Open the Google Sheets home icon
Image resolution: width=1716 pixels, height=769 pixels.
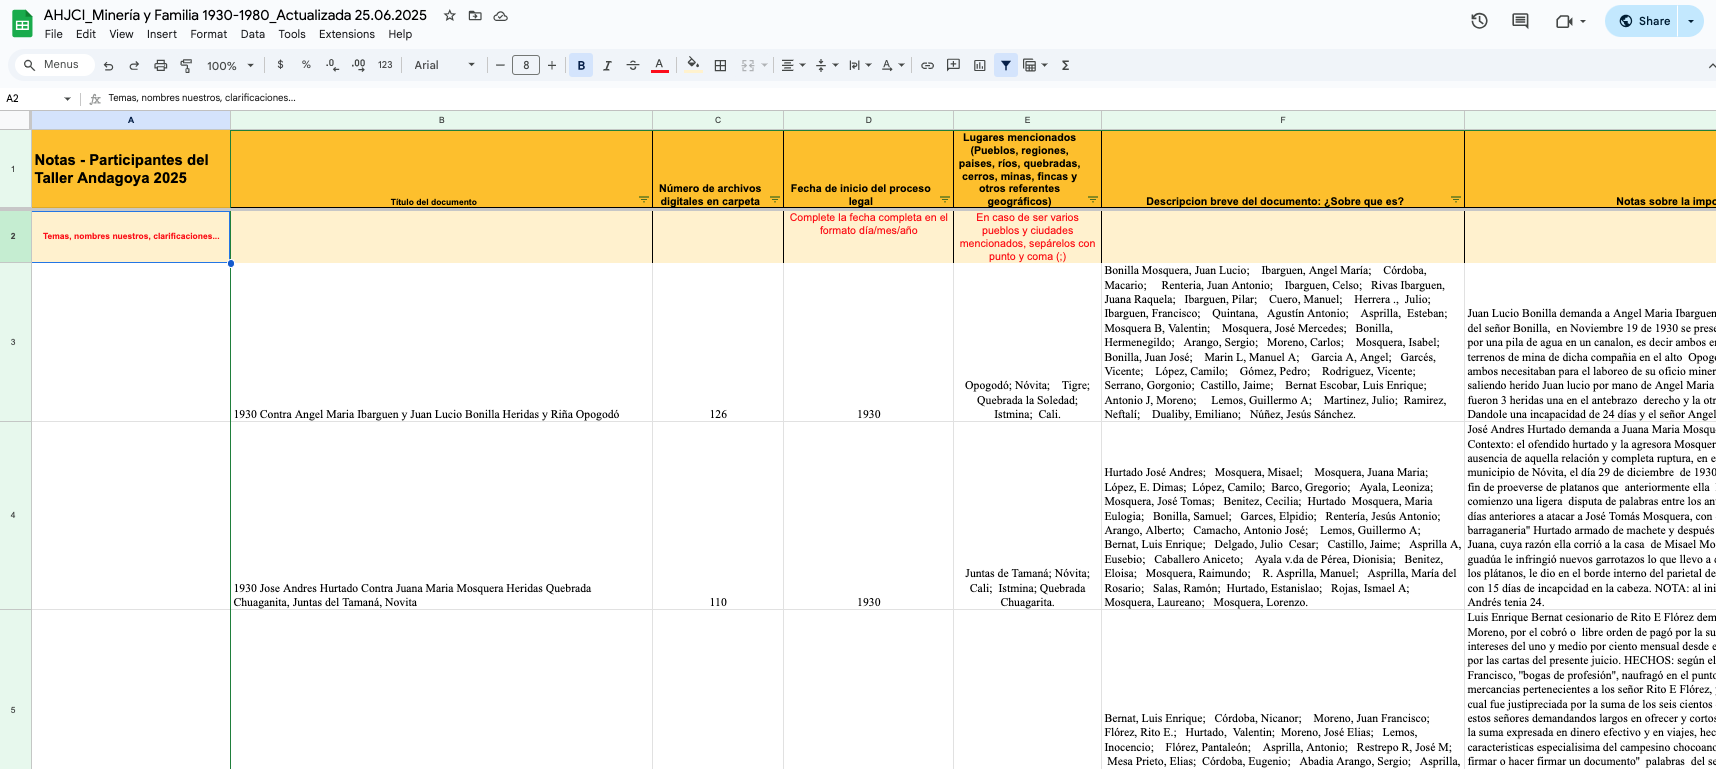[22, 24]
